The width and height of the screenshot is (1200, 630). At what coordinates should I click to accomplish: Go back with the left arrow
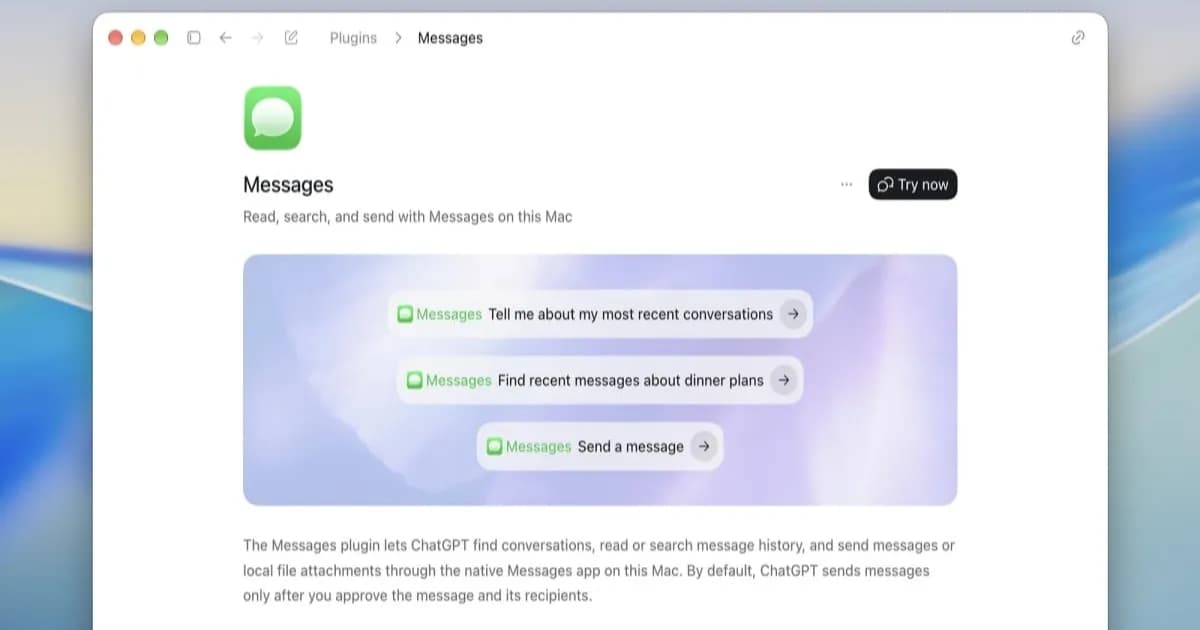(225, 38)
